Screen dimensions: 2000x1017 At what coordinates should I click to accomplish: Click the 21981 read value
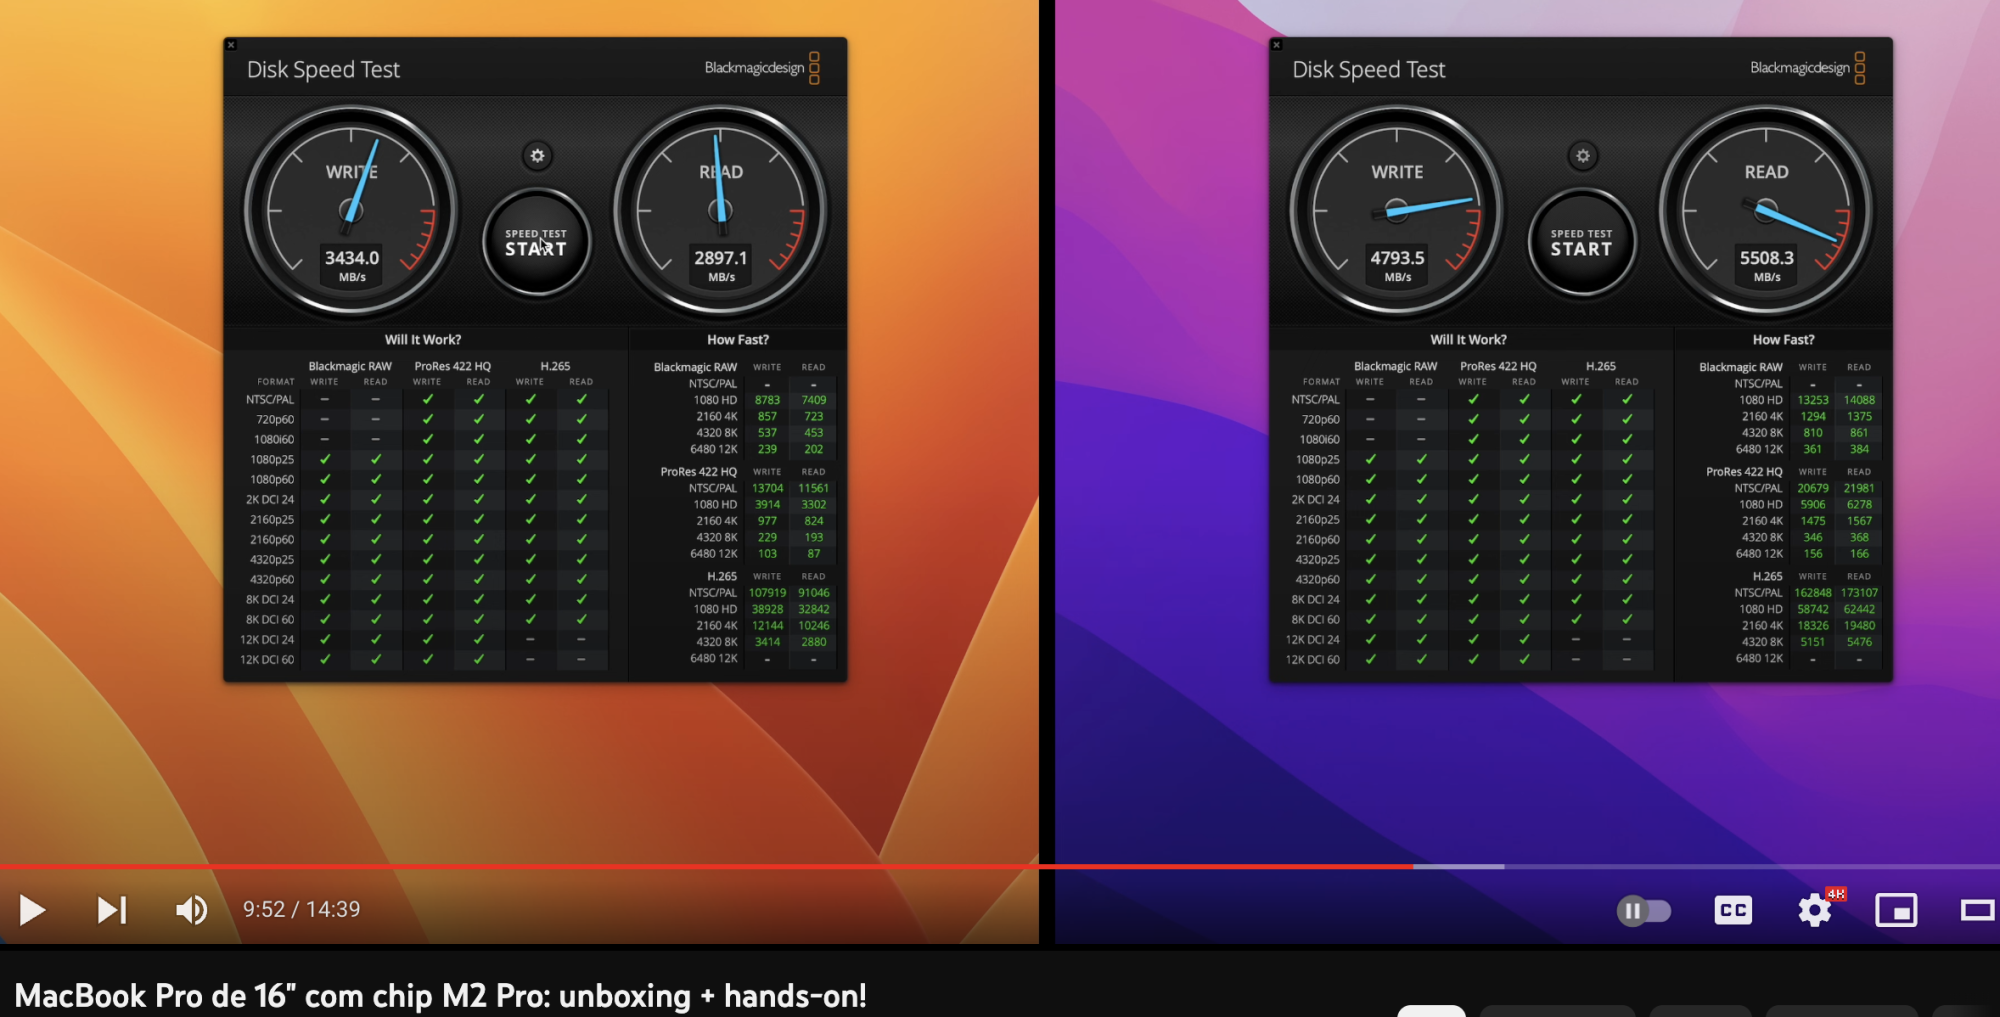[x=1859, y=488]
